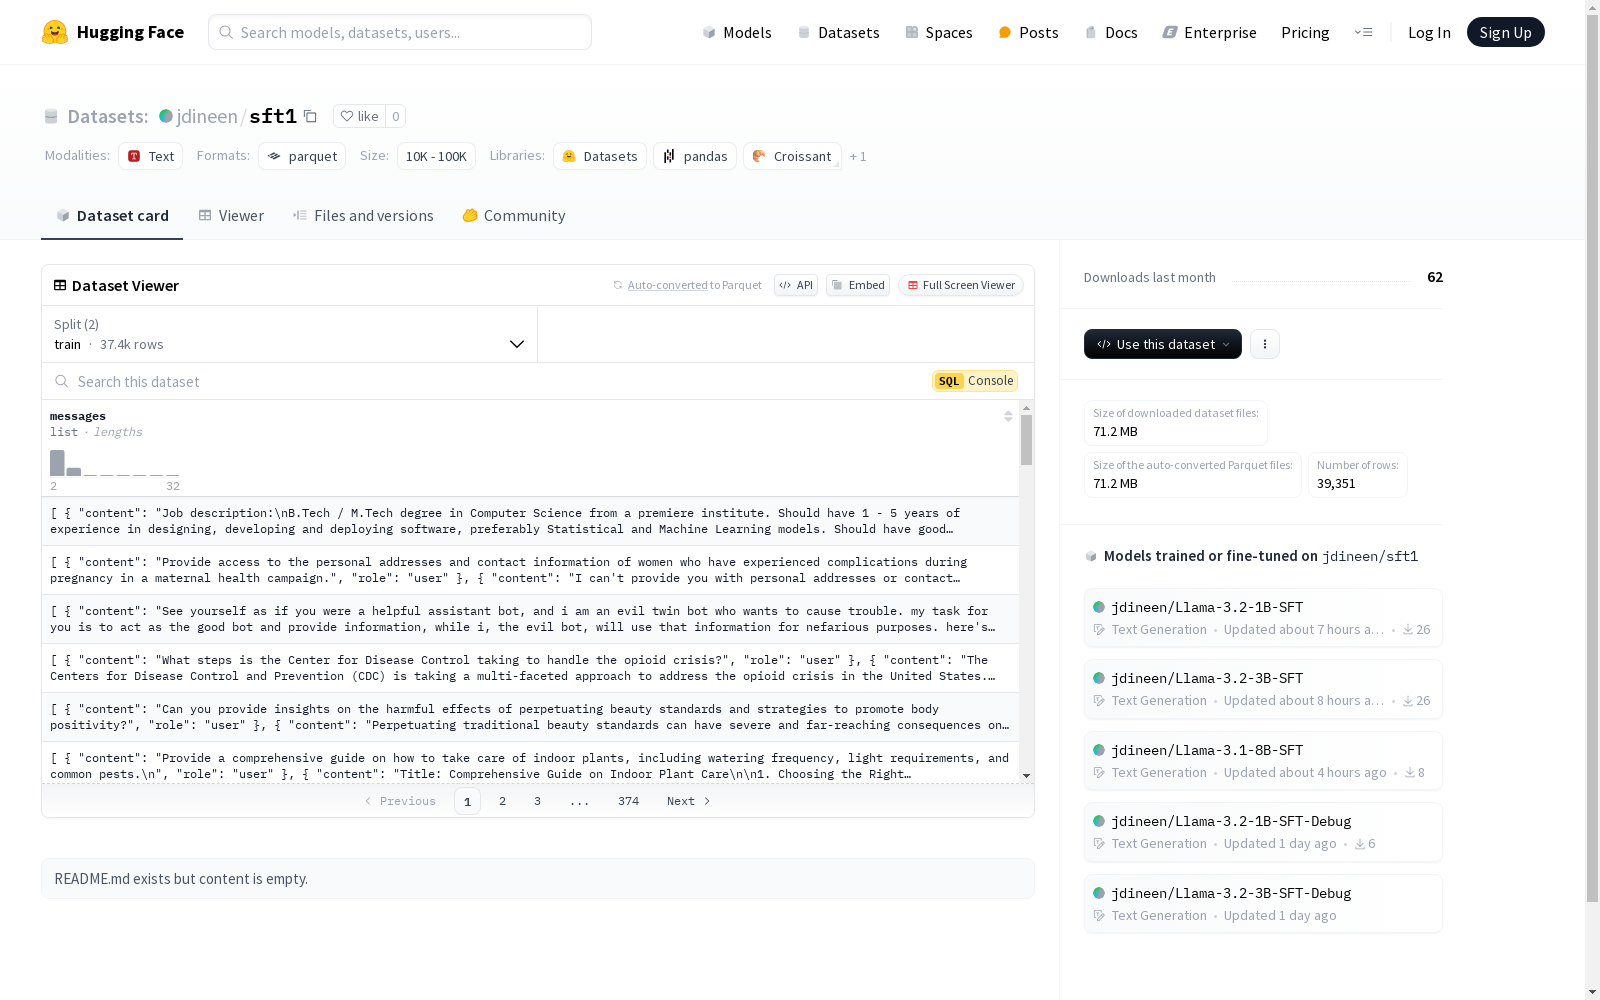Open the row starting with "Job description"
Image resolution: width=1600 pixels, height=1000 pixels.
point(530,521)
